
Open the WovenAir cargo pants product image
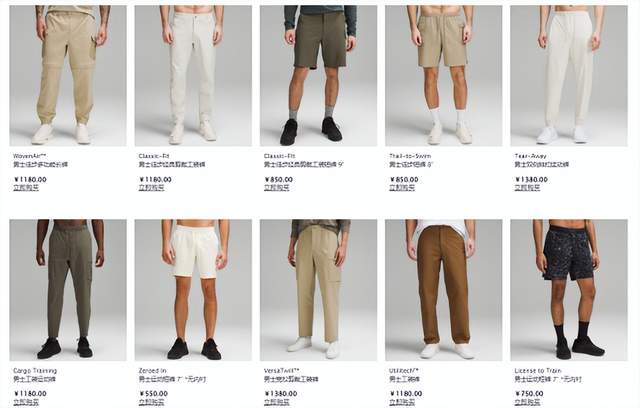click(x=68, y=75)
